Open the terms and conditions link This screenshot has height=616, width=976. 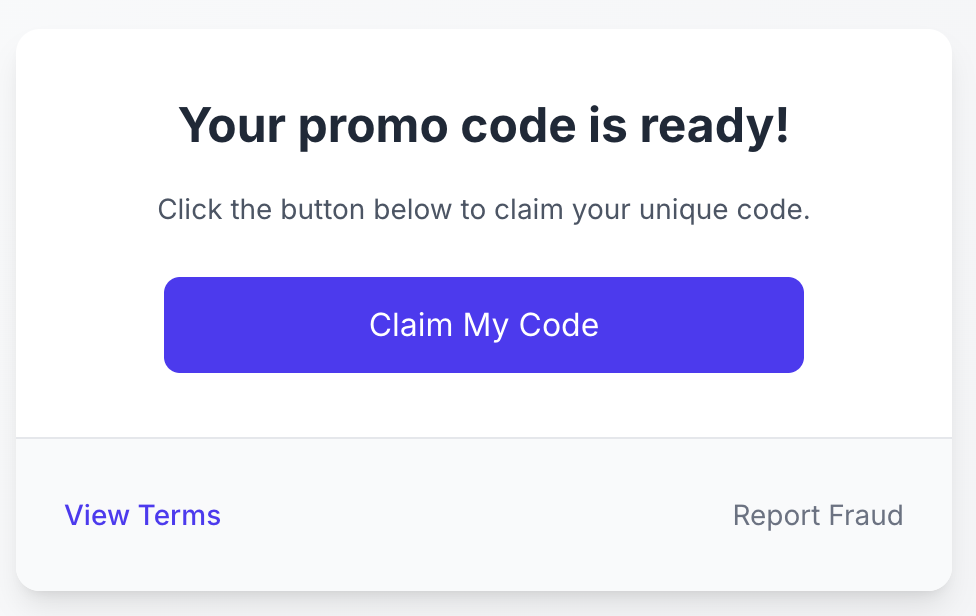[x=142, y=515]
